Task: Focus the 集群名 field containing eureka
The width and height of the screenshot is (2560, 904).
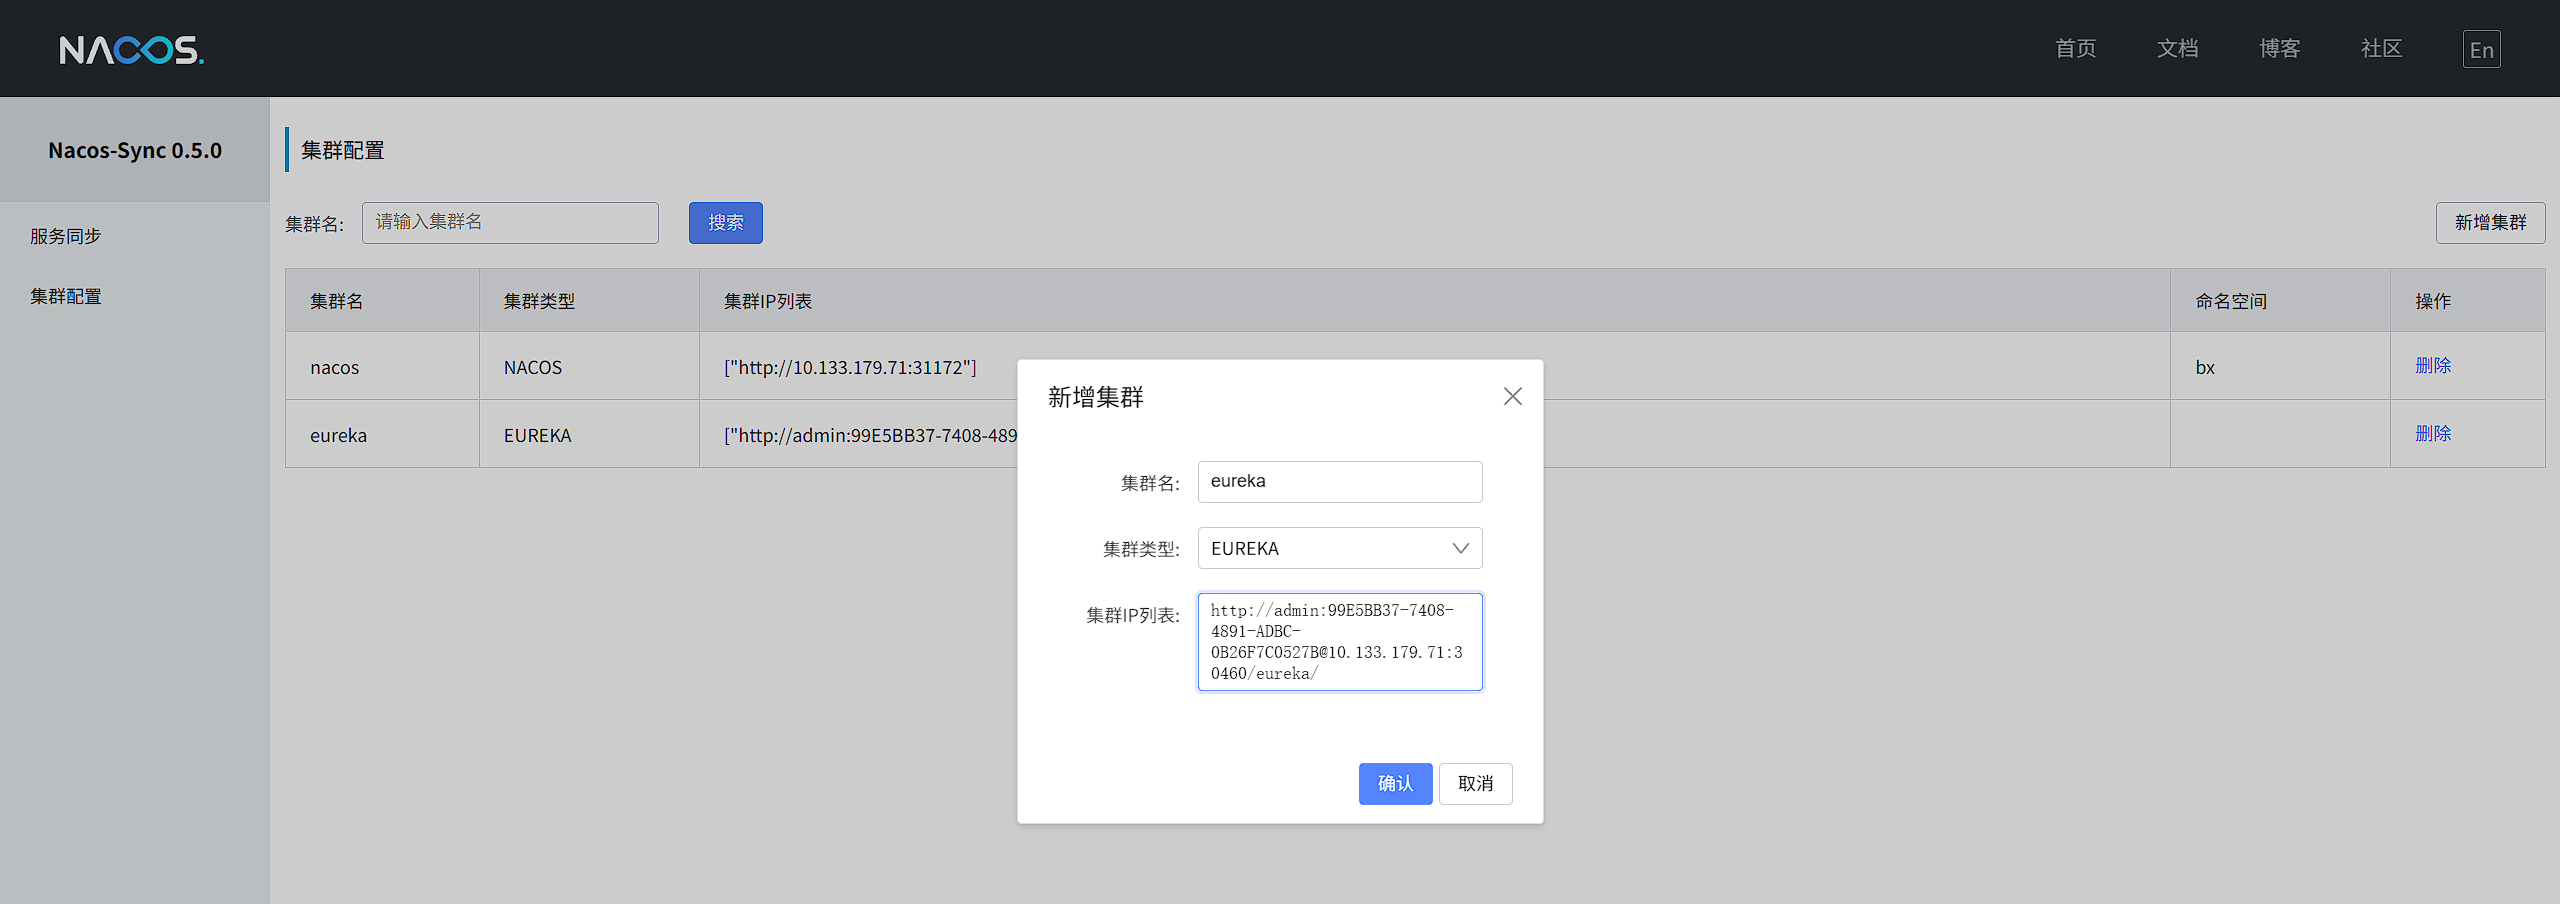Action: pyautogui.click(x=1339, y=482)
